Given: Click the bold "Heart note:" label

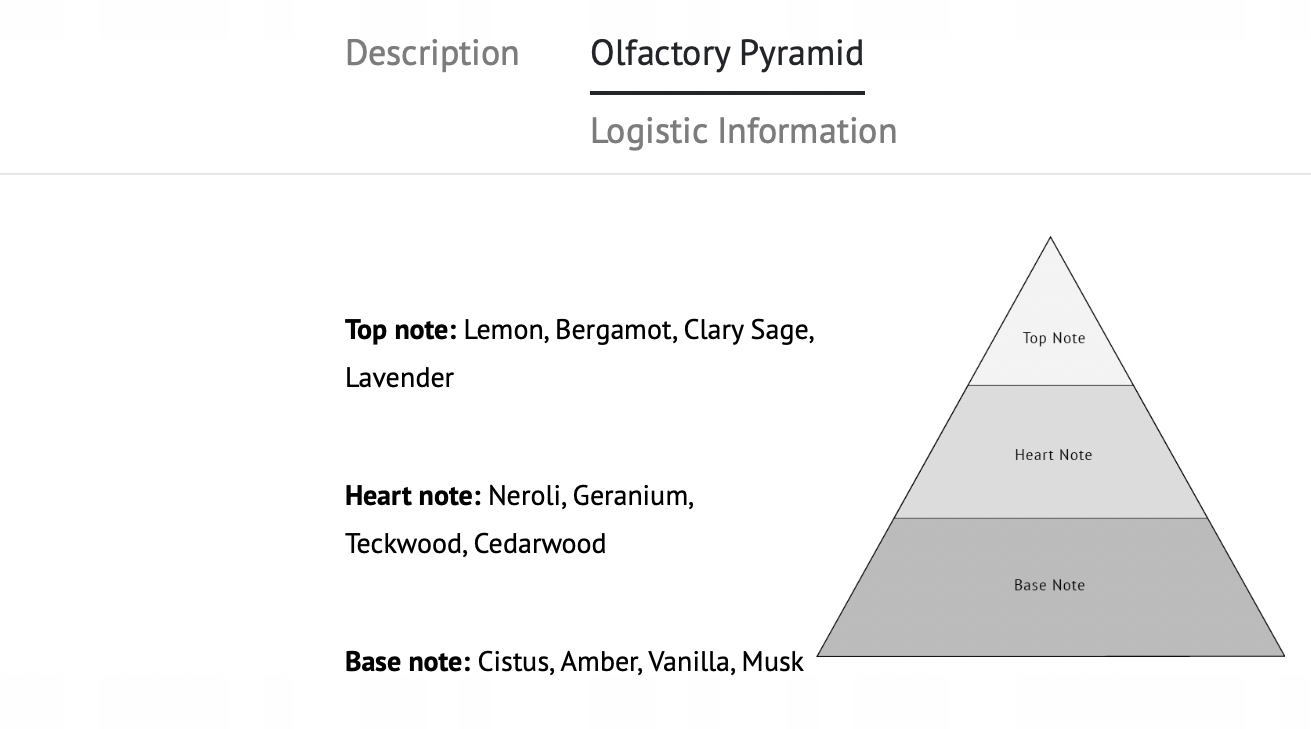Looking at the screenshot, I should coord(413,496).
